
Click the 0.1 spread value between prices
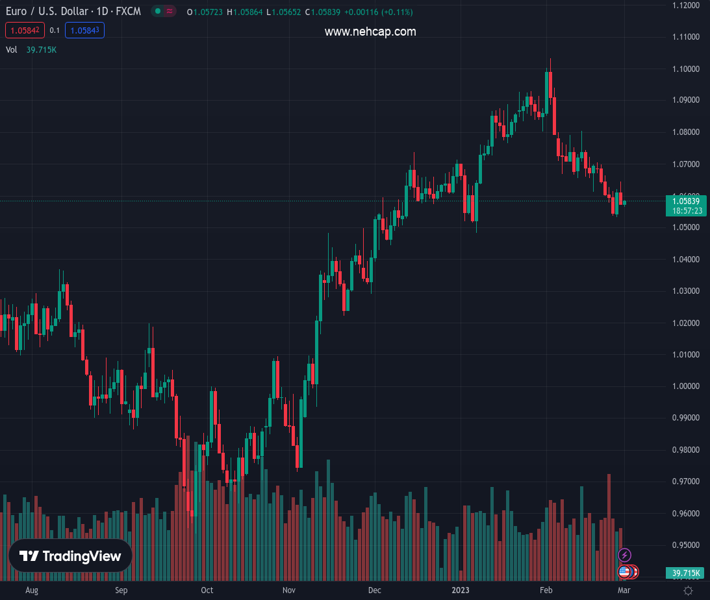[55, 31]
